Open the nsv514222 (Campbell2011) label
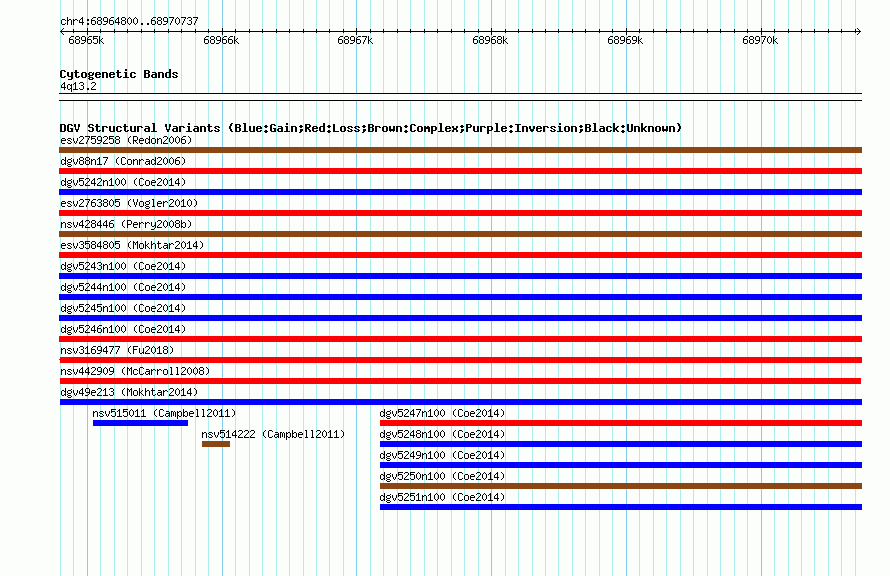The width and height of the screenshot is (890, 576). pos(273,434)
